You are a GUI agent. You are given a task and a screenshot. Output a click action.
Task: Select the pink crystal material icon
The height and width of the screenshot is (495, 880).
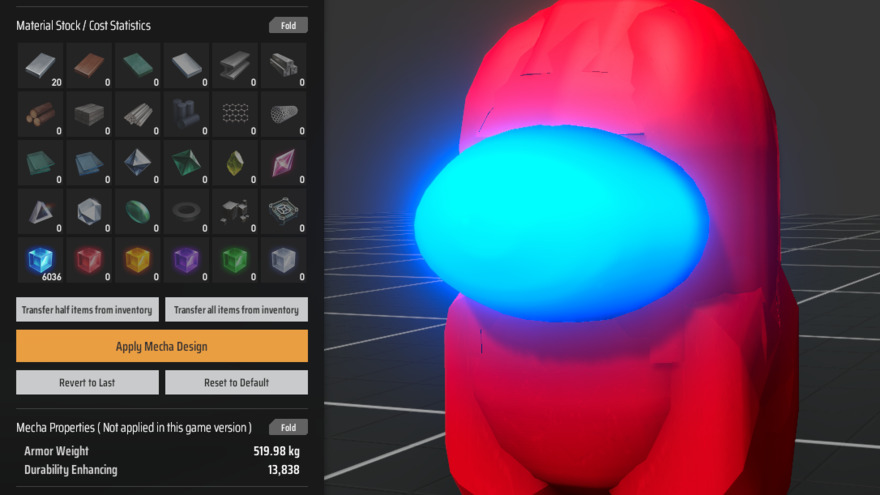coord(284,163)
